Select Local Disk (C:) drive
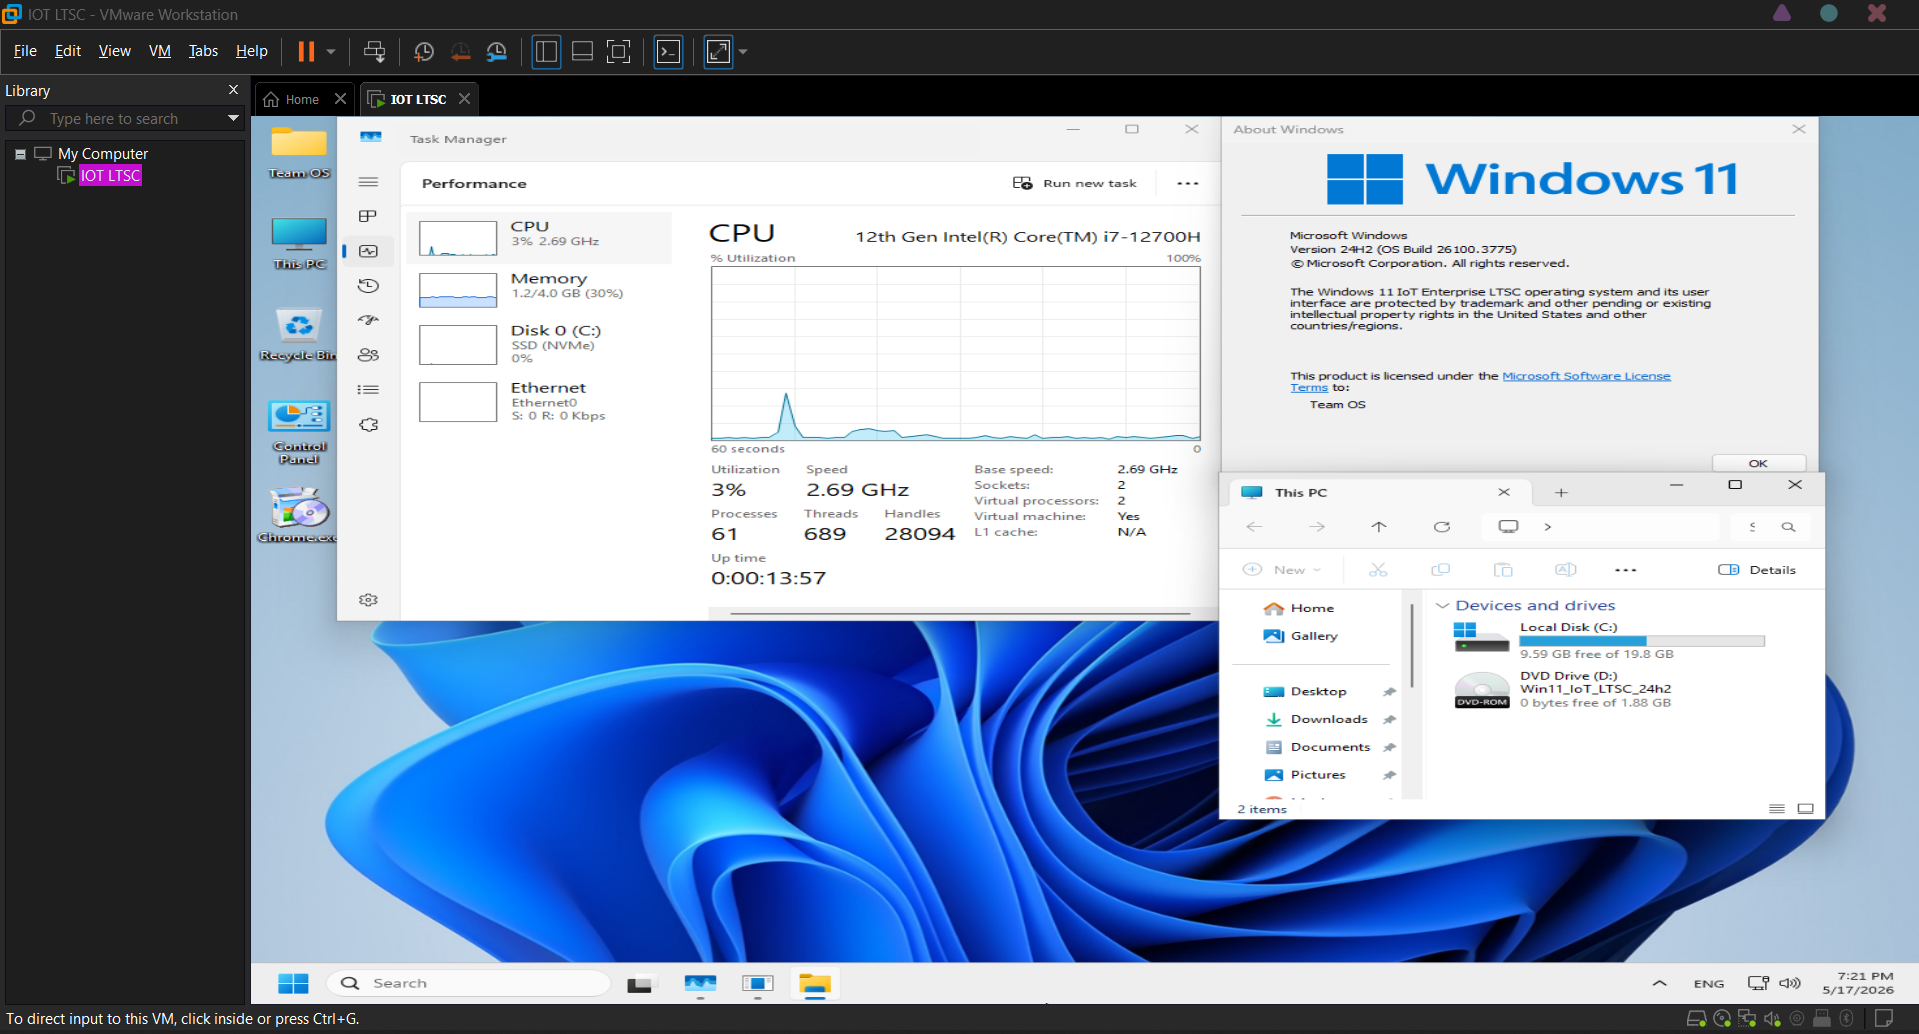The width and height of the screenshot is (1919, 1034). [1610, 640]
